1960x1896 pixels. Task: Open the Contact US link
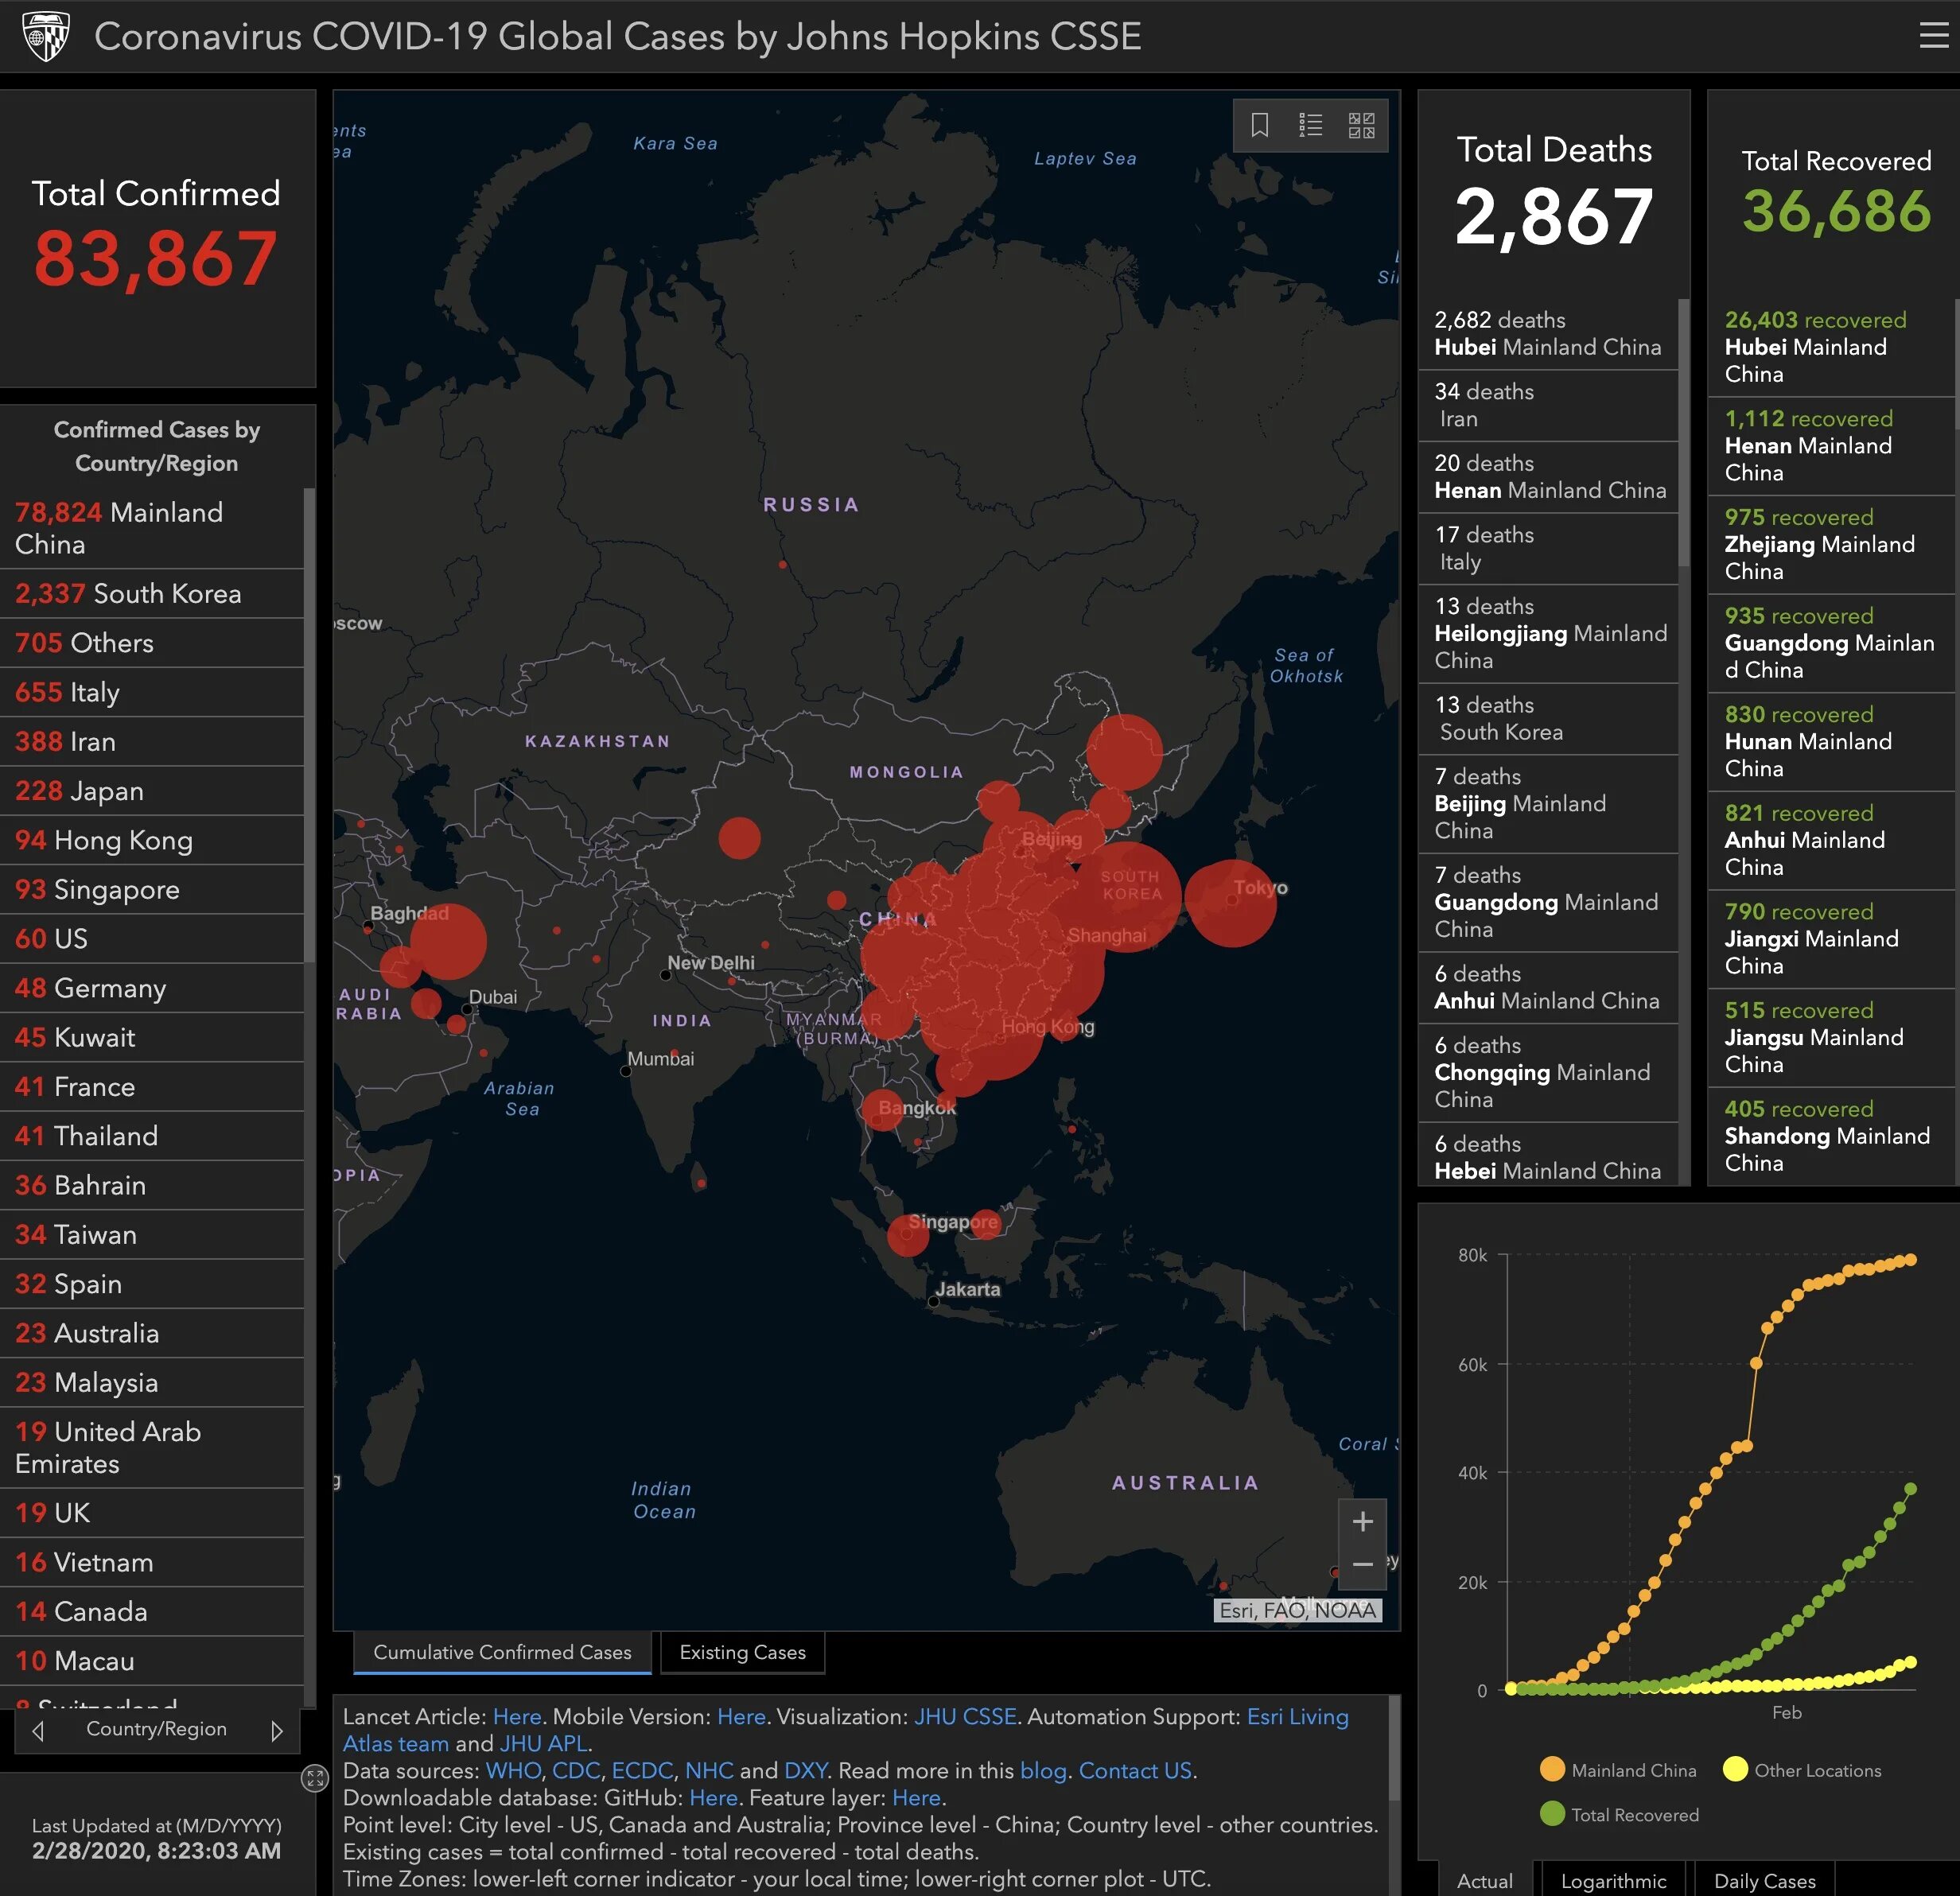pyautogui.click(x=1135, y=1771)
